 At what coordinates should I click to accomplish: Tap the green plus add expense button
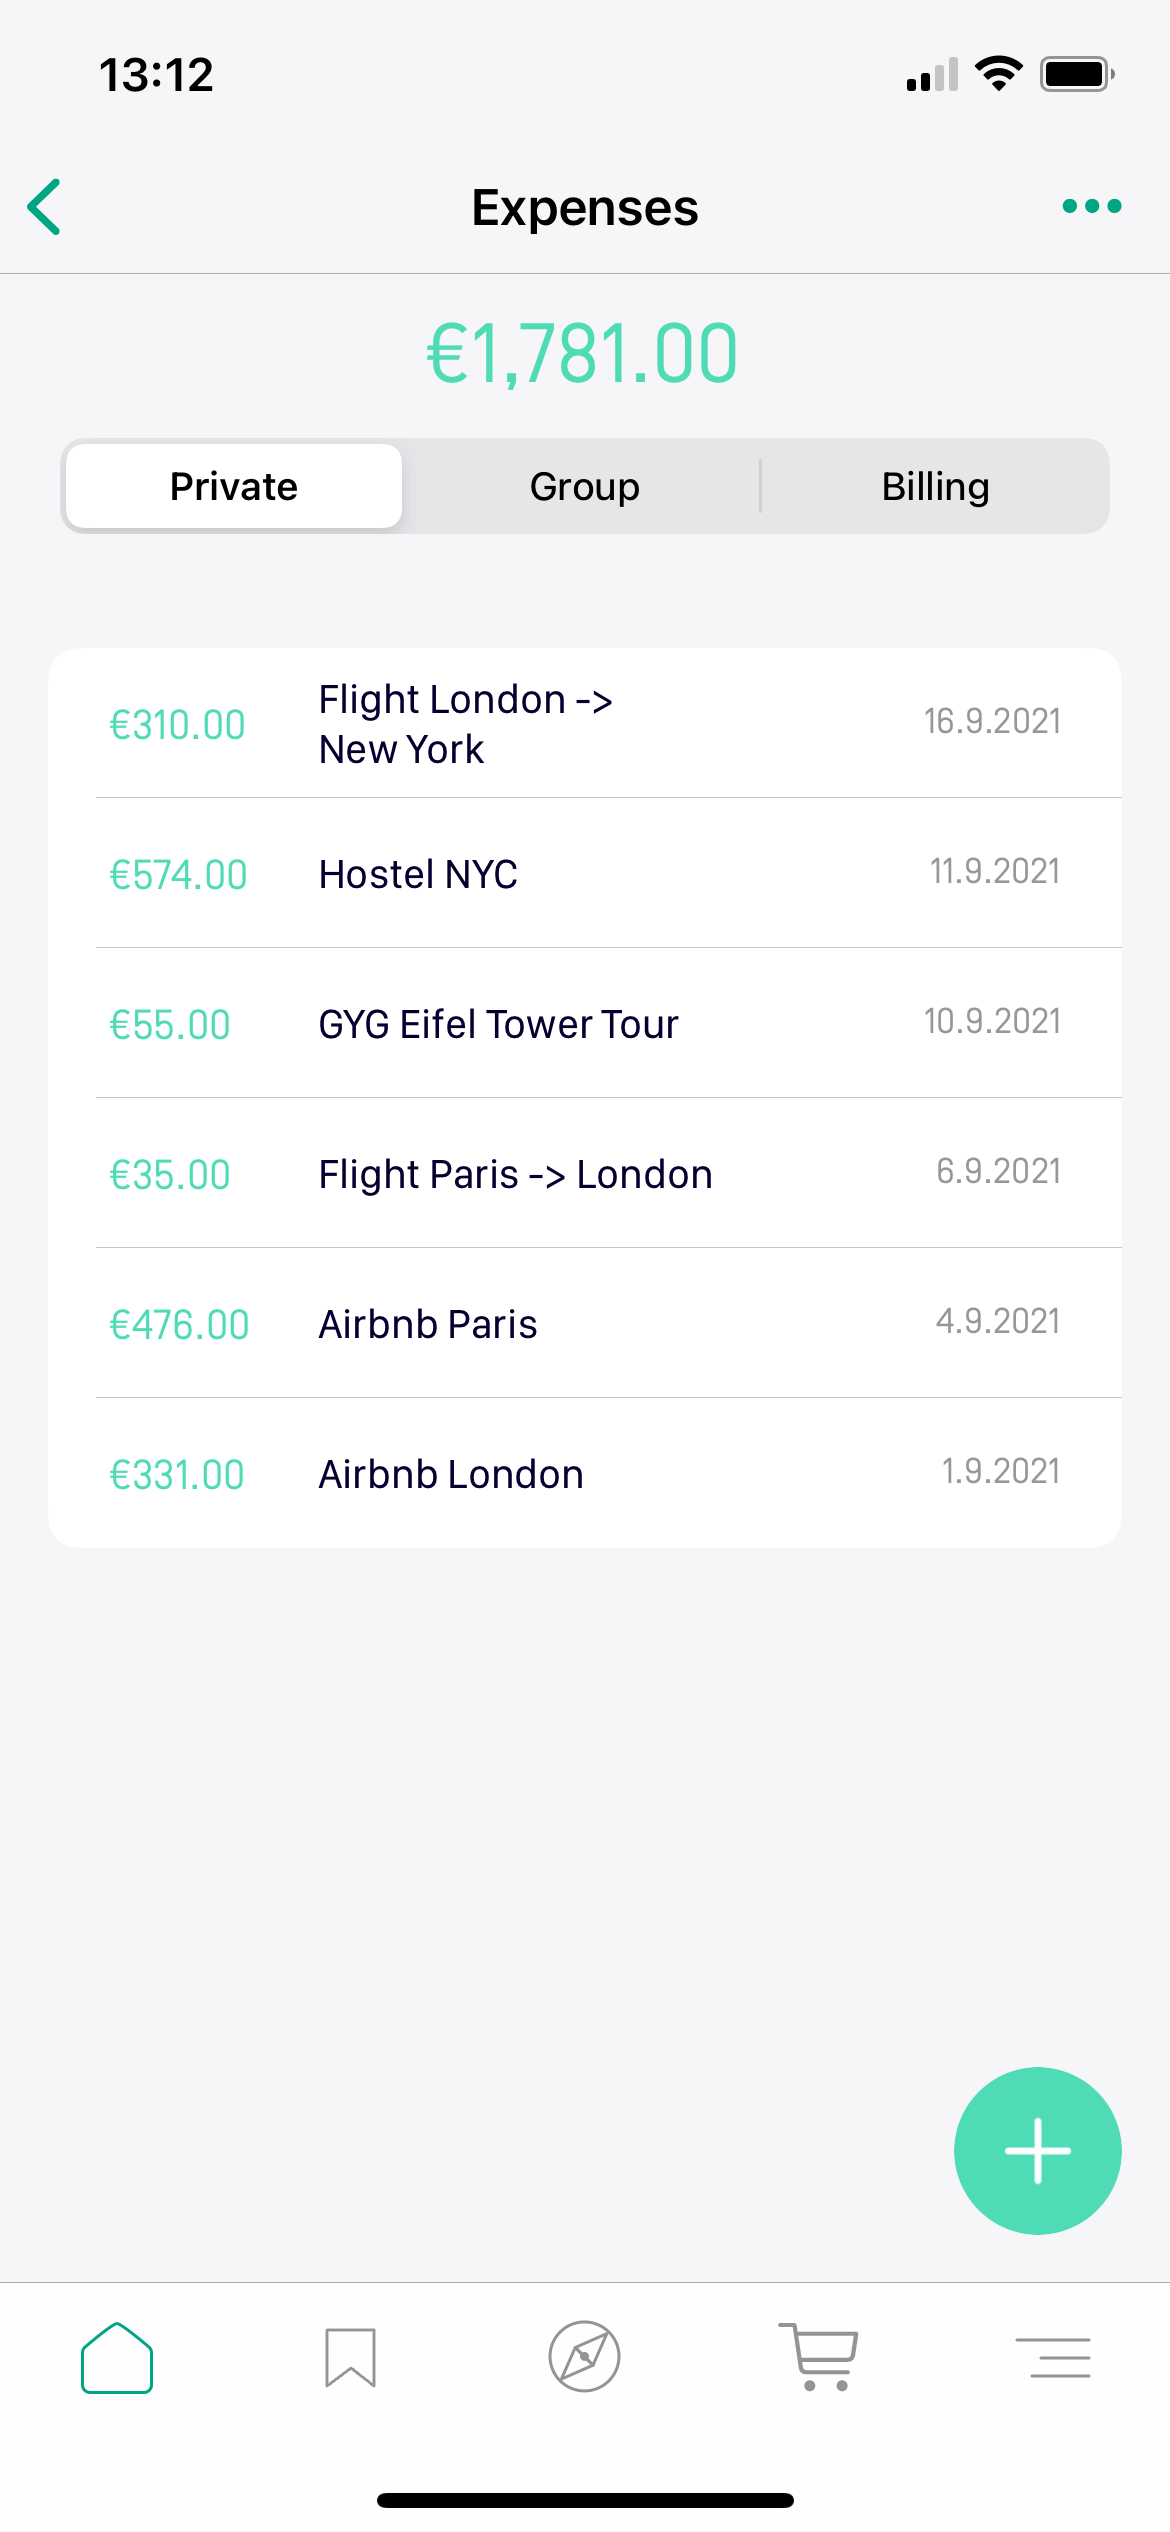pos(1037,2150)
